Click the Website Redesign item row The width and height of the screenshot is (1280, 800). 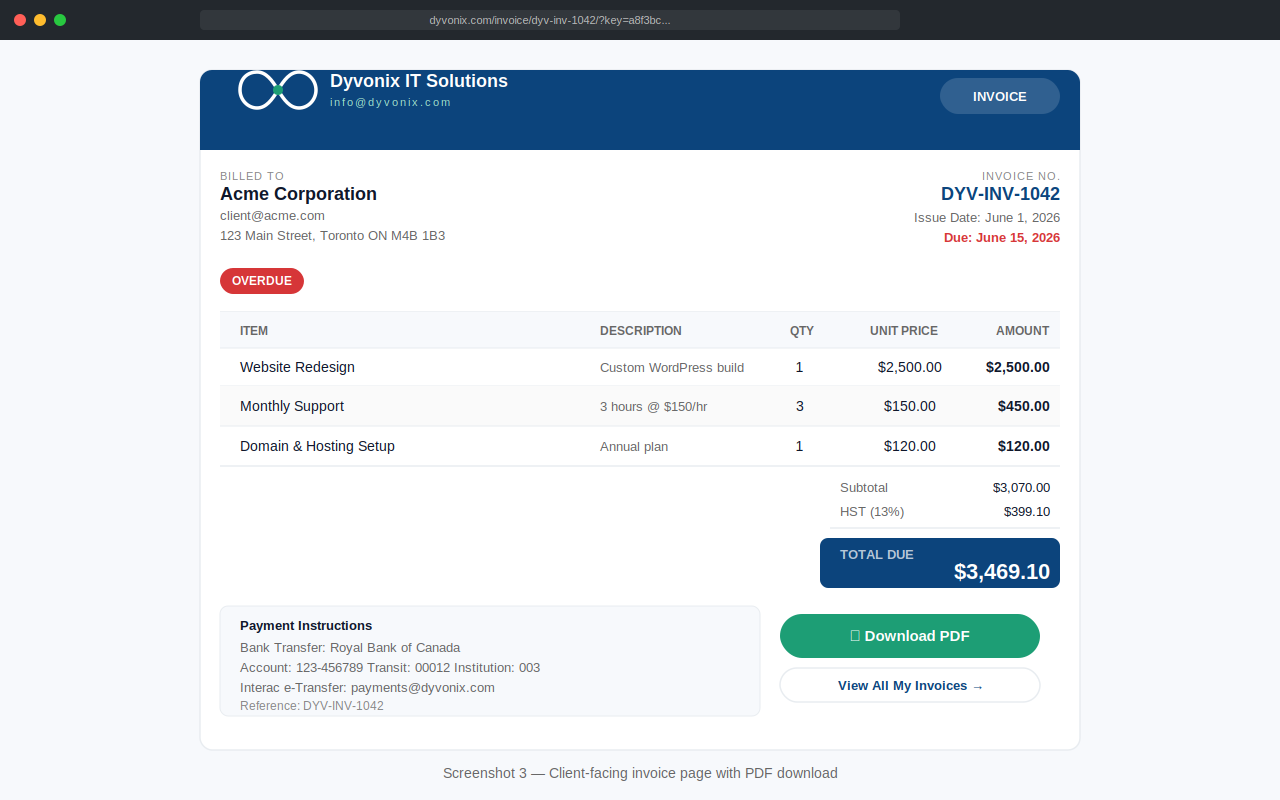[x=640, y=367]
